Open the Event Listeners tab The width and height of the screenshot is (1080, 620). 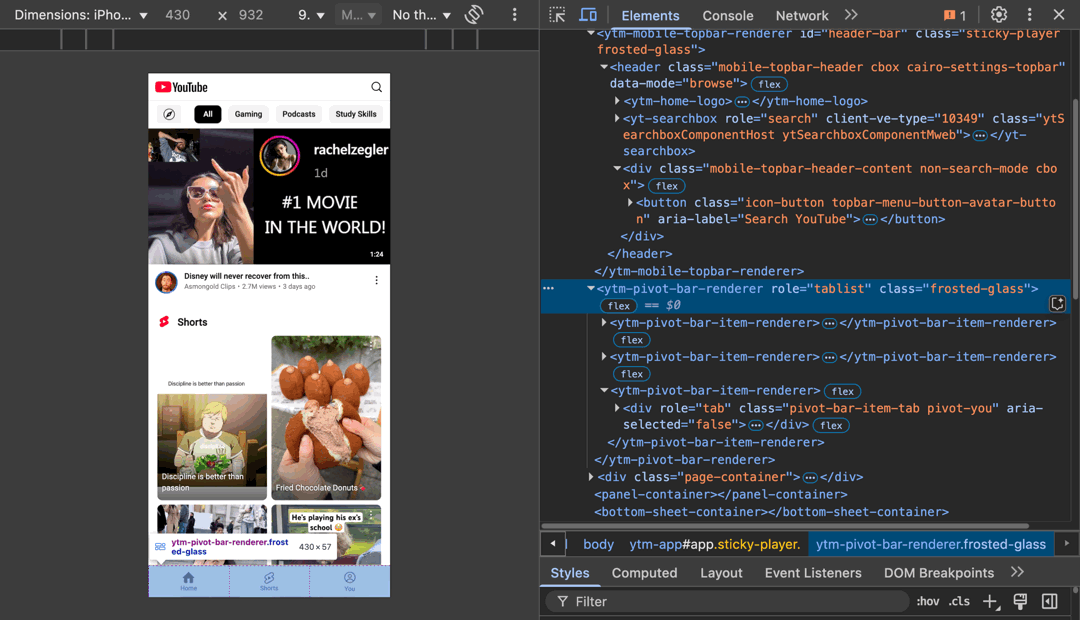point(813,572)
